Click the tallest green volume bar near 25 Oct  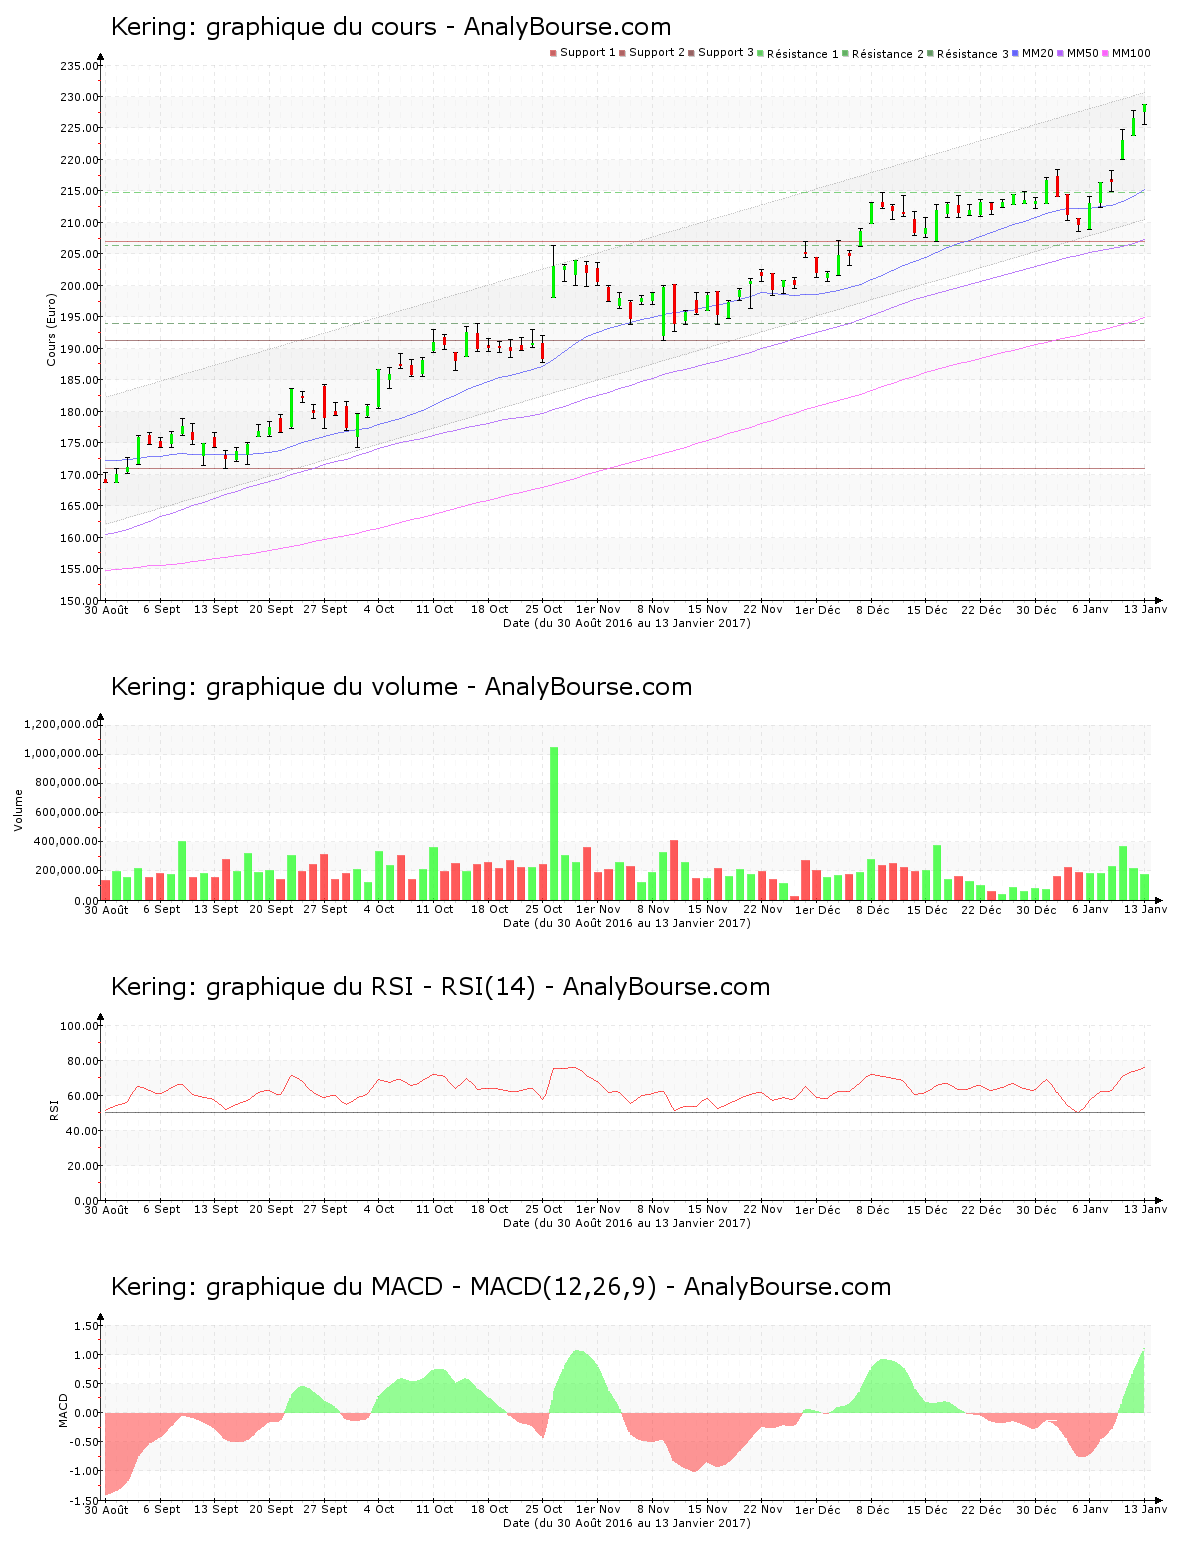pos(554,823)
